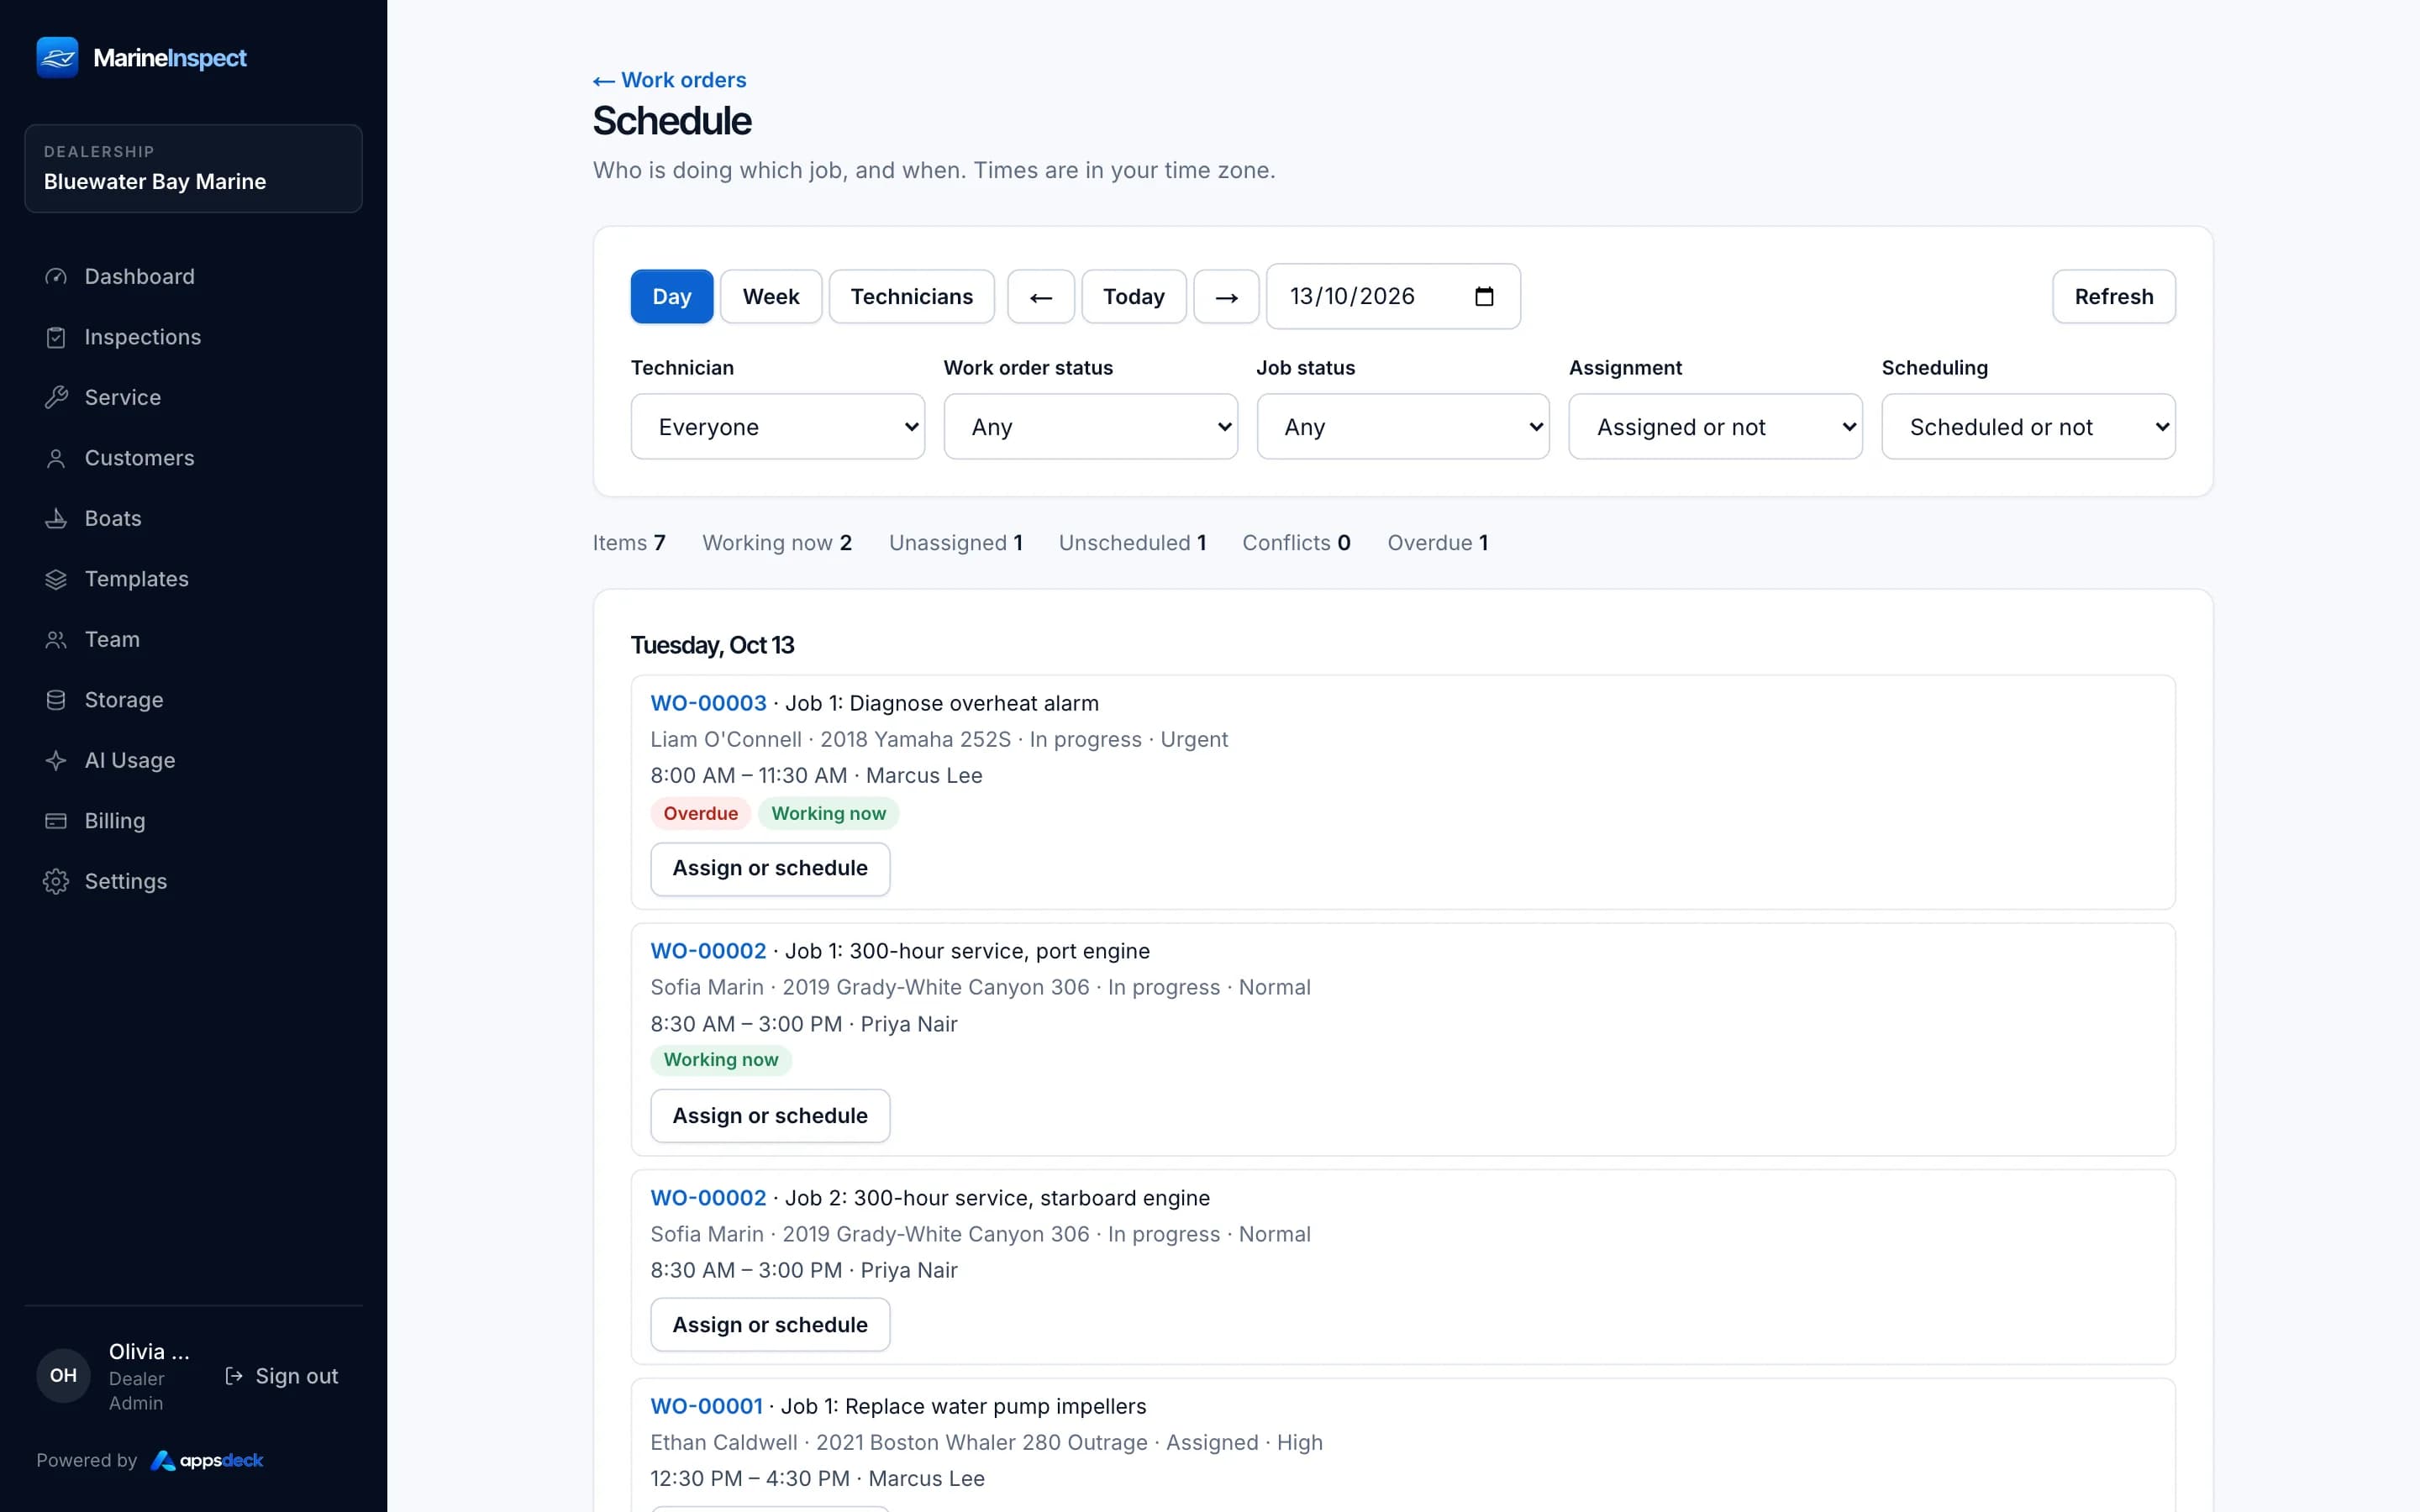
Task: Open the Job status dropdown
Action: tap(1403, 427)
